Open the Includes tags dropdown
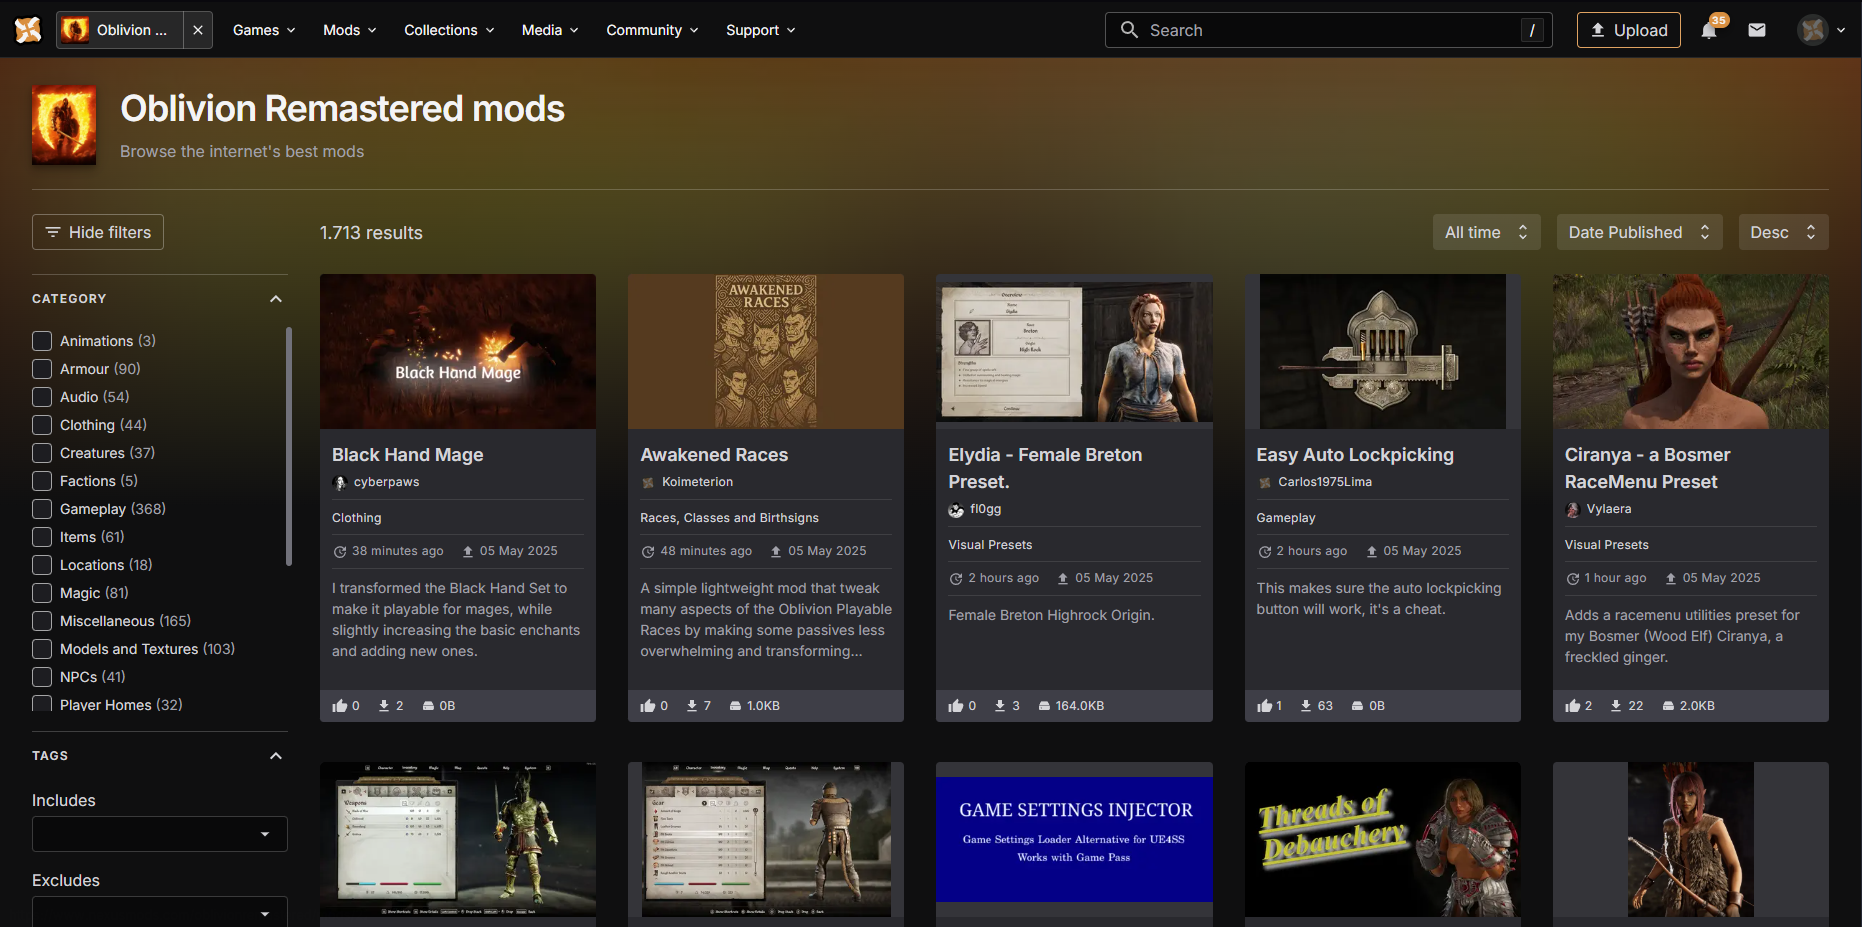The height and width of the screenshot is (927, 1862). 160,834
